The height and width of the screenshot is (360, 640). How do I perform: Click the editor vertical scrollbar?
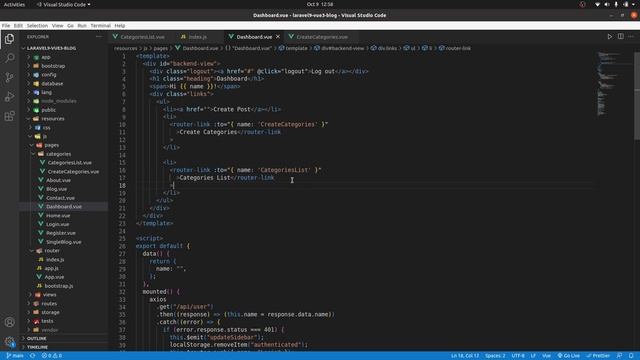pyautogui.click(x=637, y=96)
